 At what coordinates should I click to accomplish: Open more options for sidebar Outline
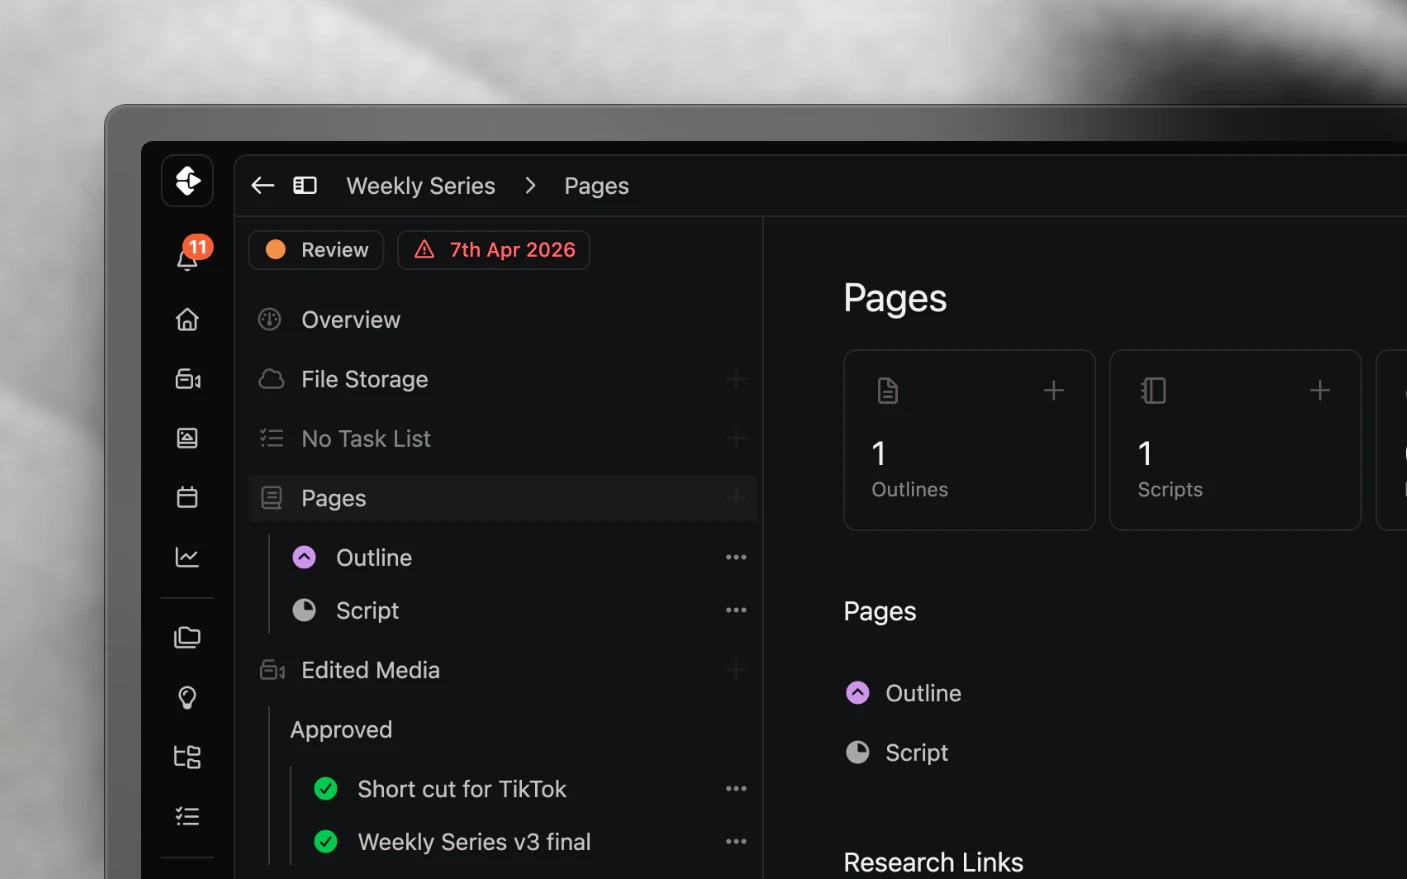736,557
